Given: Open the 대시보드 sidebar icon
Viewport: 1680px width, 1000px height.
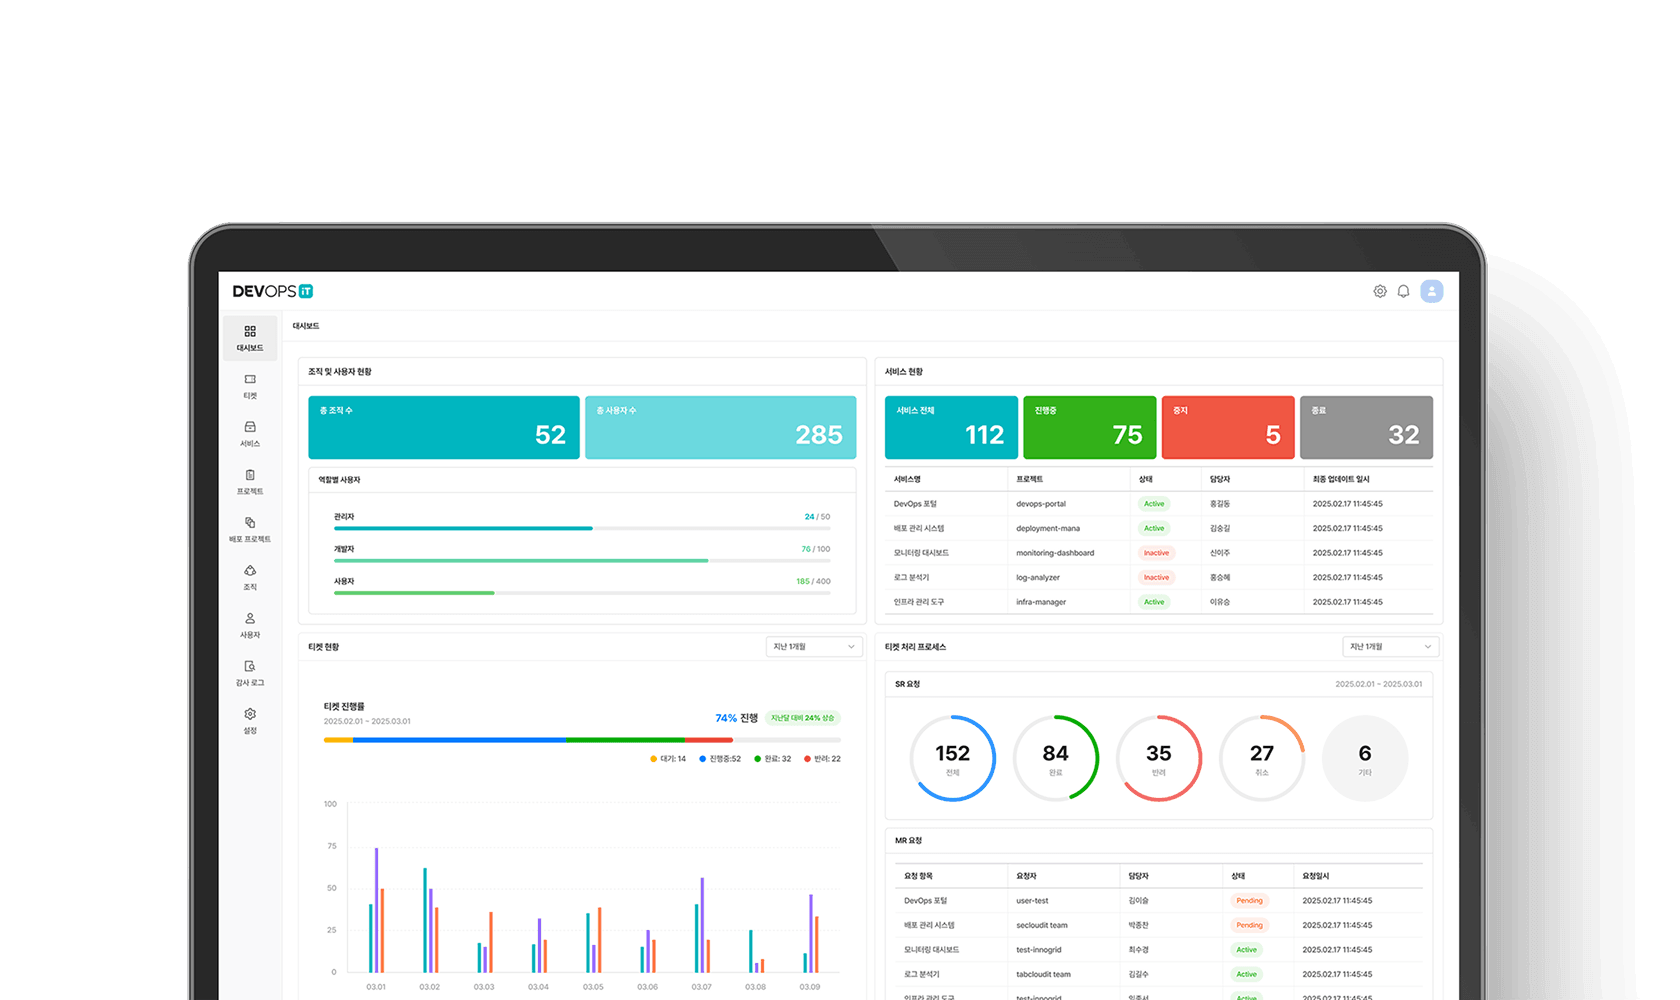Looking at the screenshot, I should 250,338.
